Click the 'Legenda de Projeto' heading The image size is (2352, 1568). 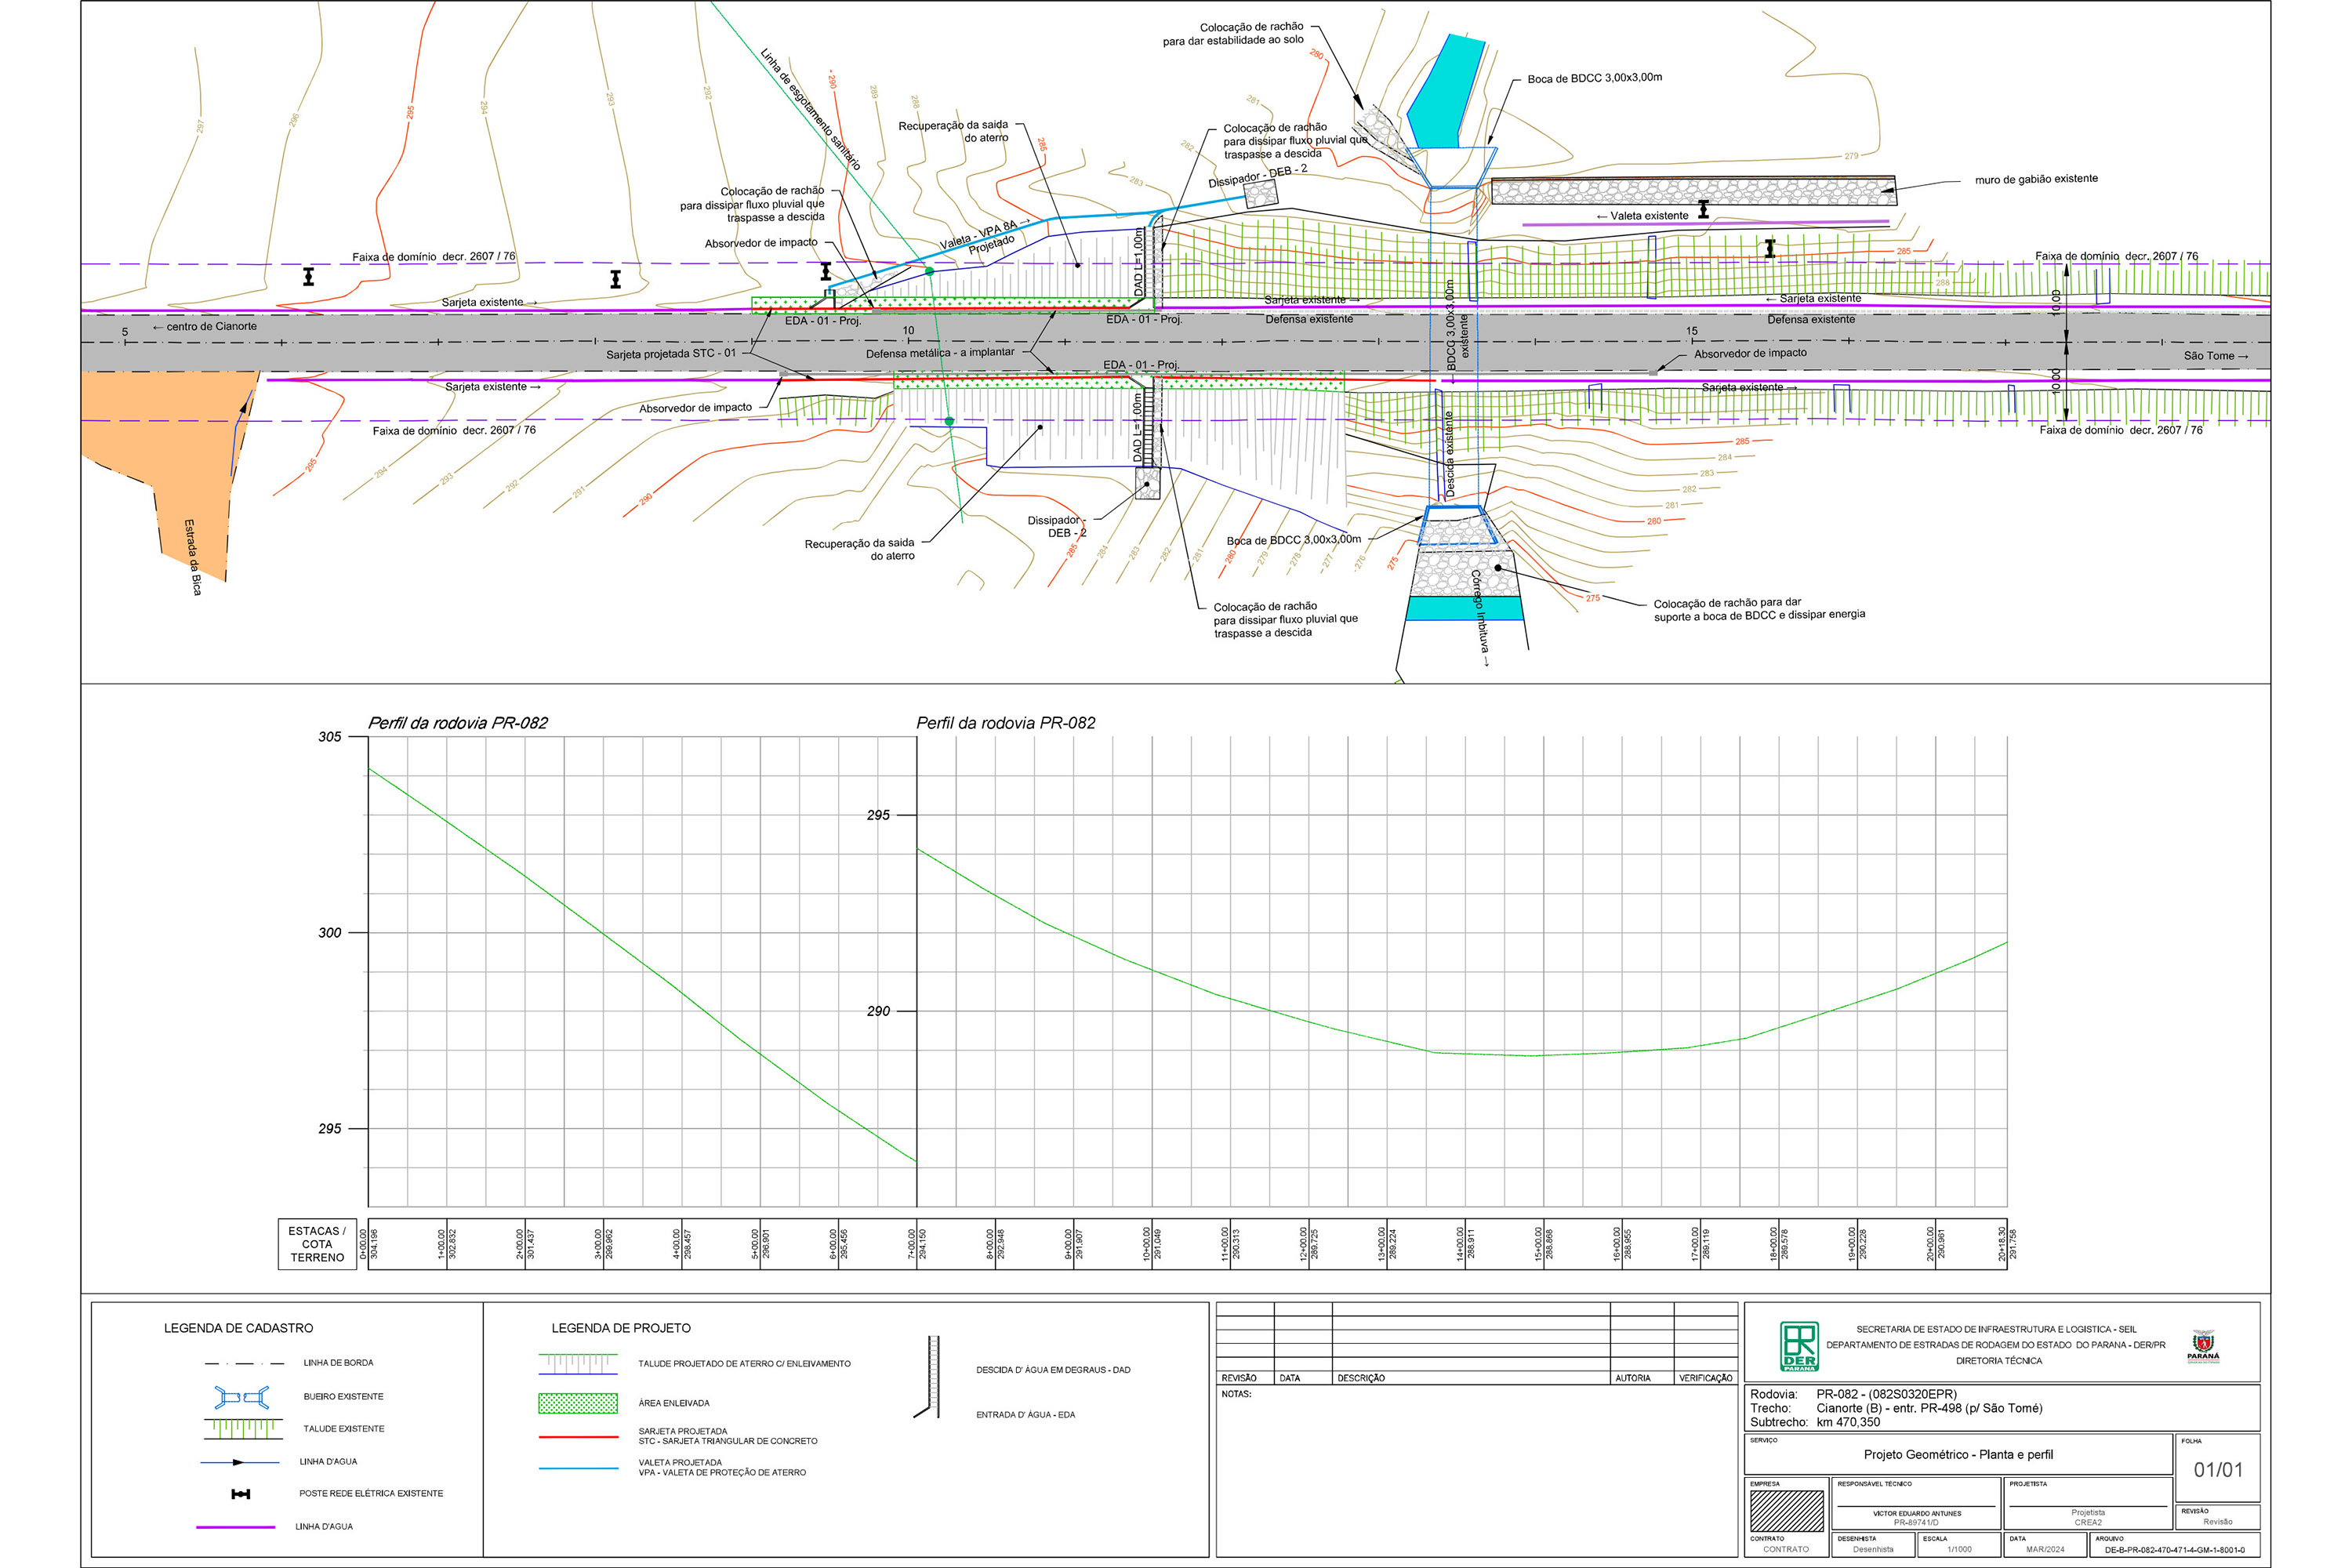[620, 1328]
